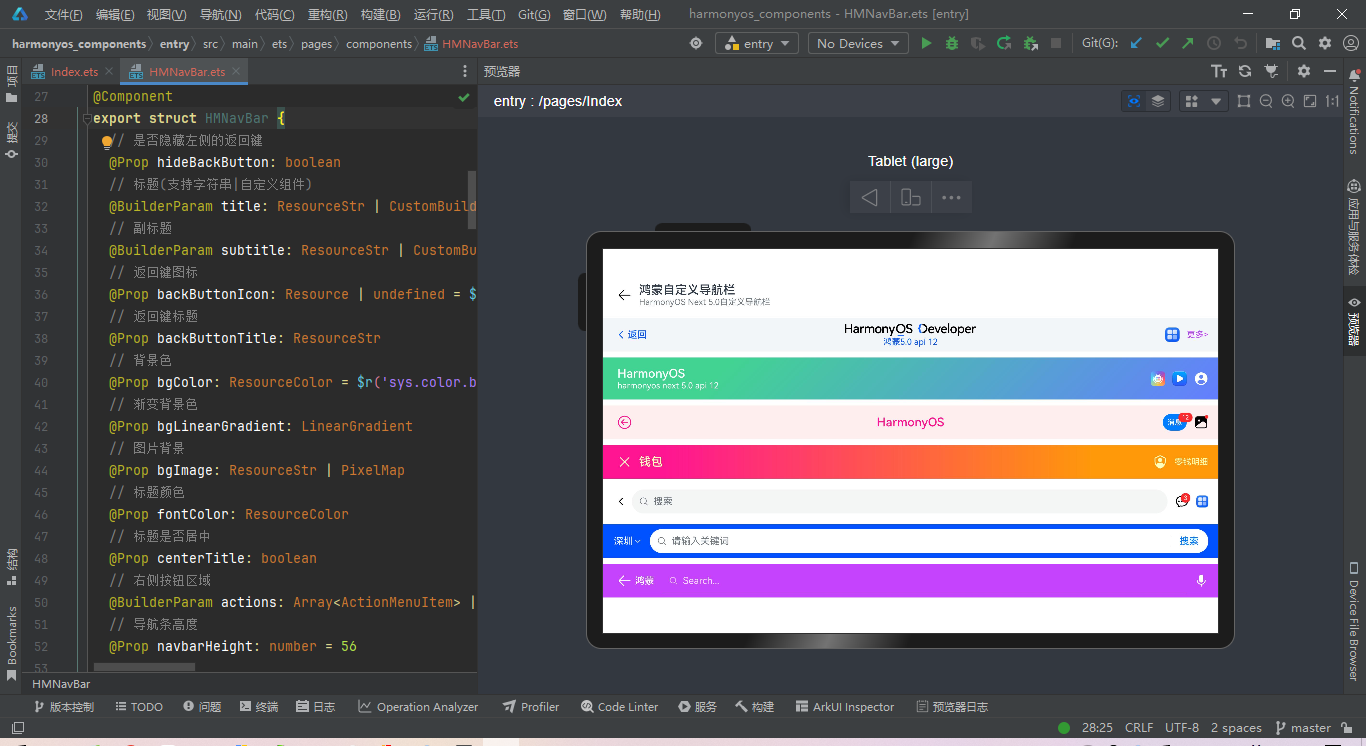Open the No Devices dropdown

[857, 43]
